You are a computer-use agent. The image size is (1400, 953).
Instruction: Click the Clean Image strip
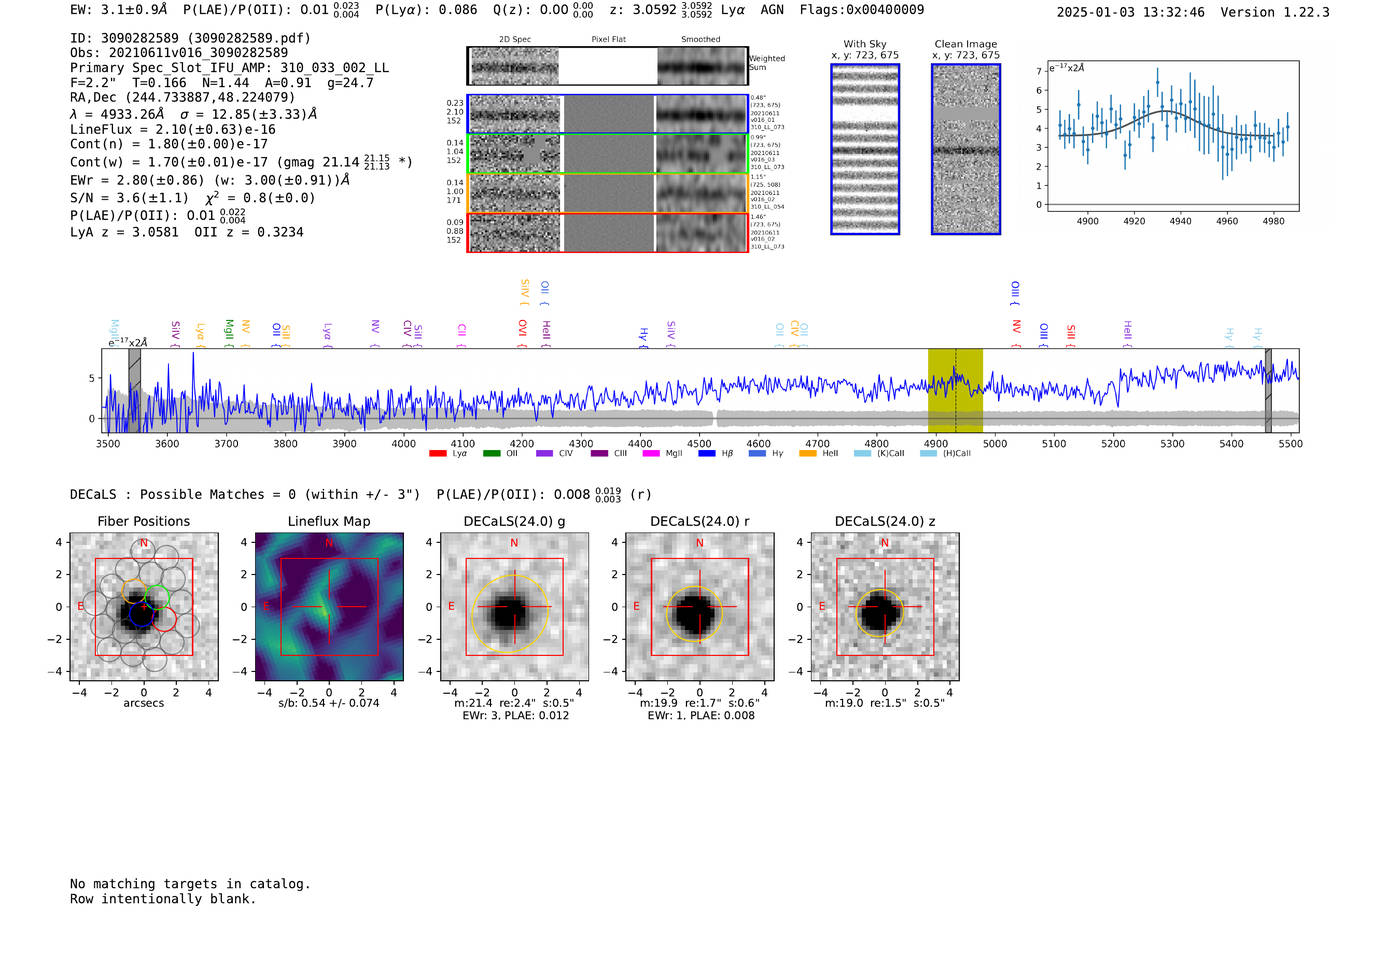point(966,149)
